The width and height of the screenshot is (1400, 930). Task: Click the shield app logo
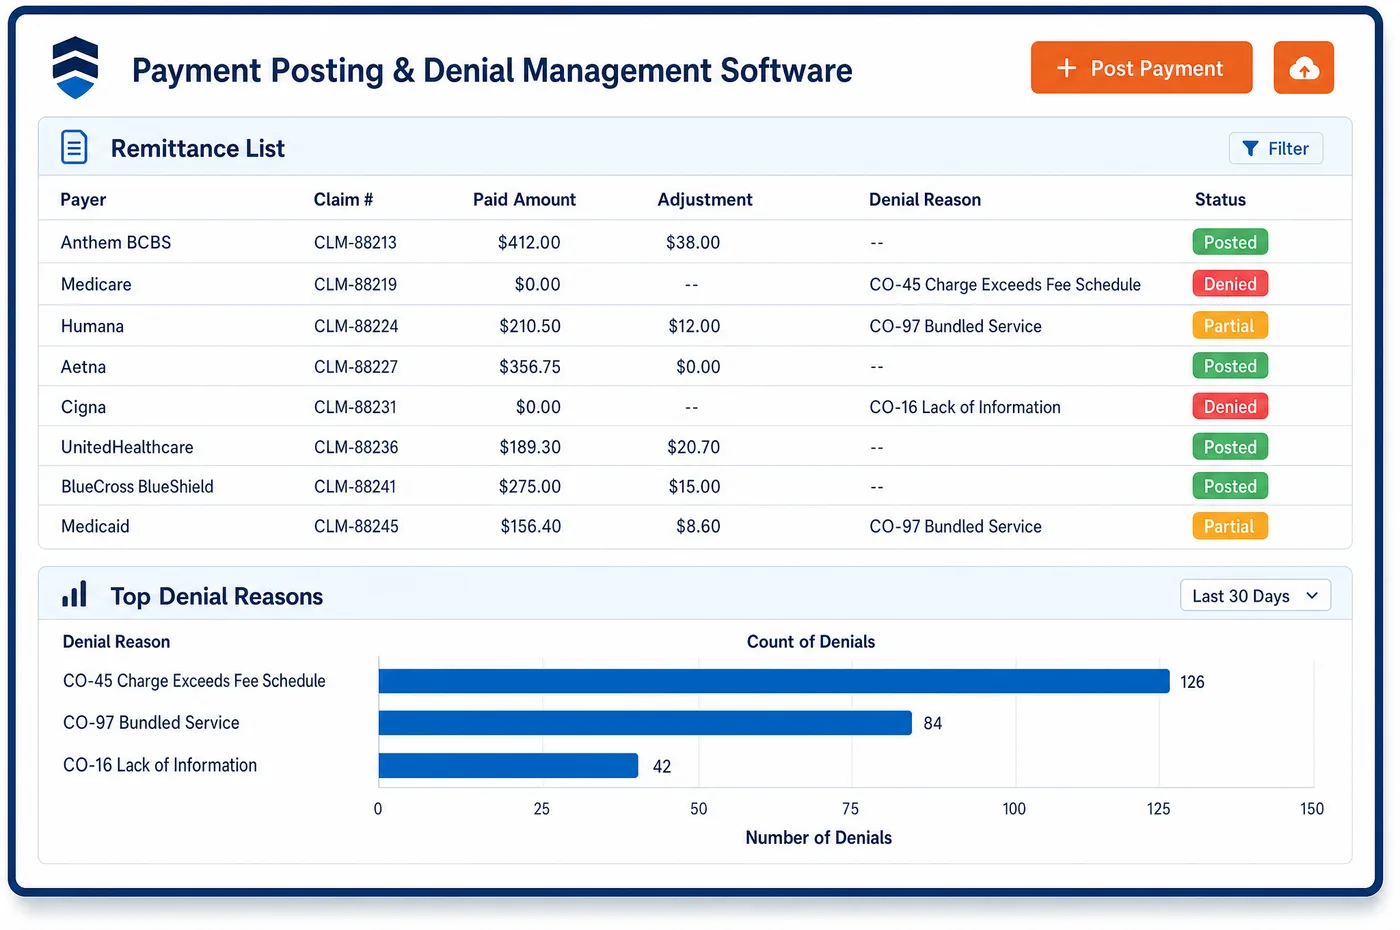[75, 67]
